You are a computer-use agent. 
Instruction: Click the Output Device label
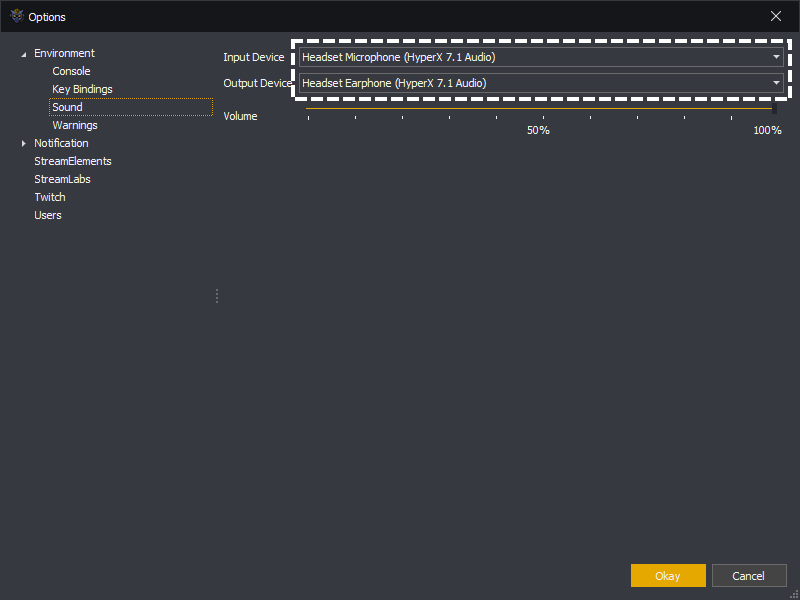point(258,83)
